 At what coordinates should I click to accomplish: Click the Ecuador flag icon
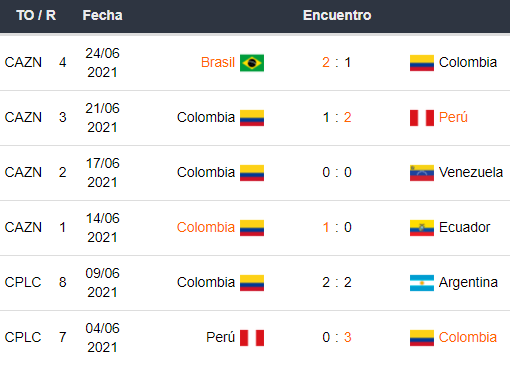coord(422,228)
